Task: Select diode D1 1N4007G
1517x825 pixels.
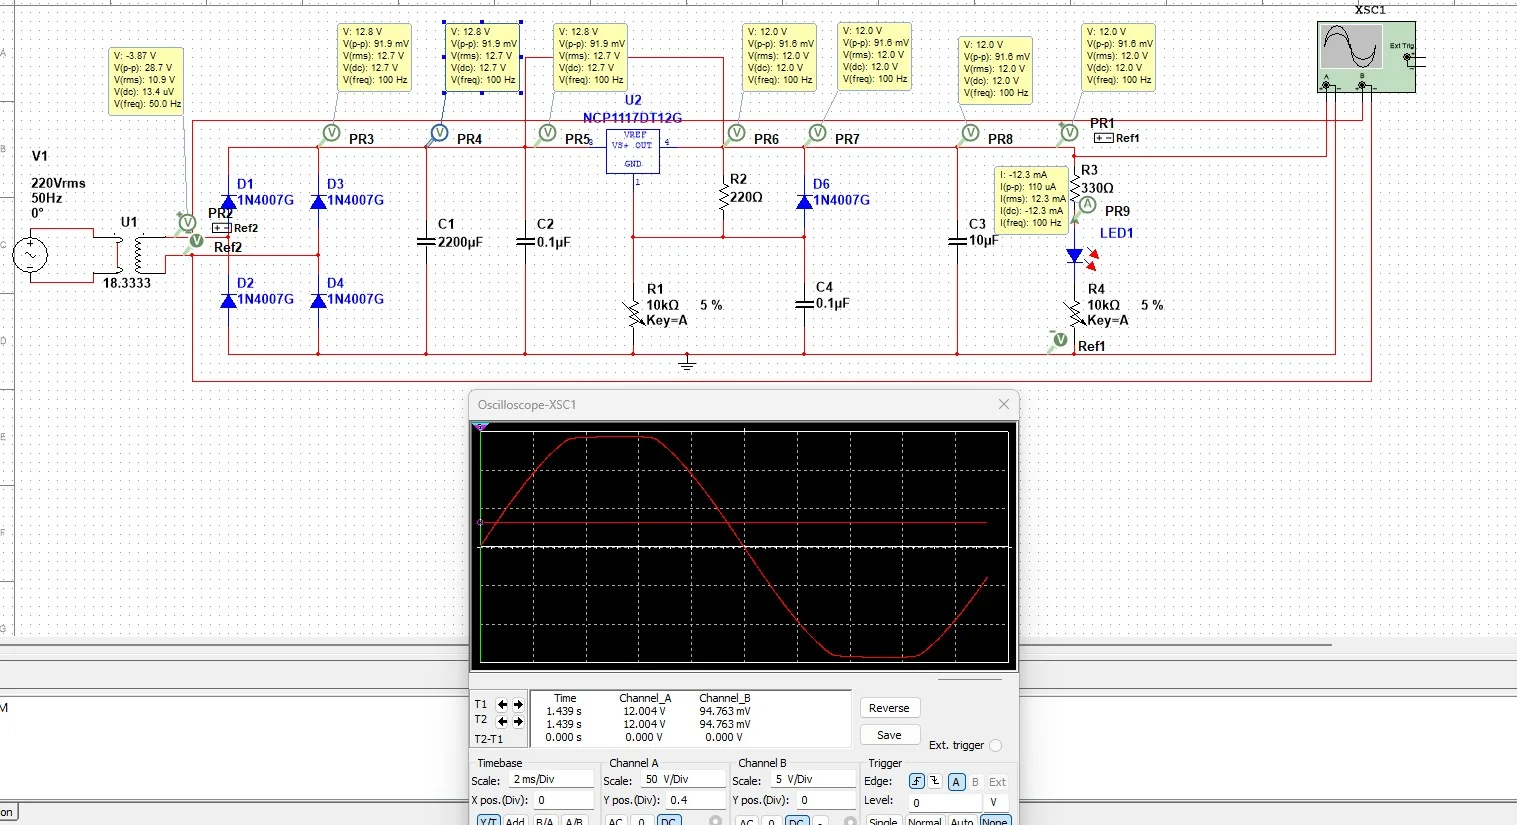Action: pyautogui.click(x=229, y=201)
